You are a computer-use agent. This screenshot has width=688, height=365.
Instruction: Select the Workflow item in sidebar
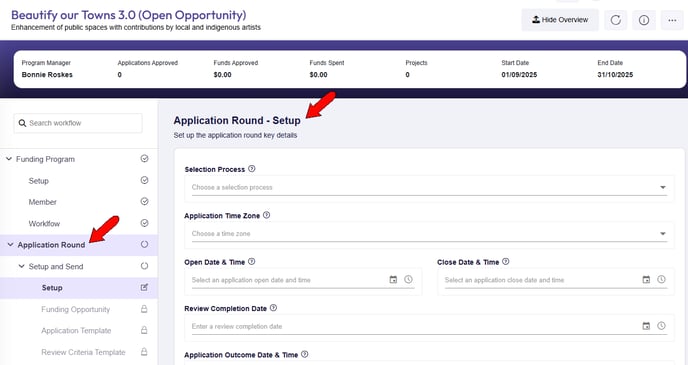(44, 224)
